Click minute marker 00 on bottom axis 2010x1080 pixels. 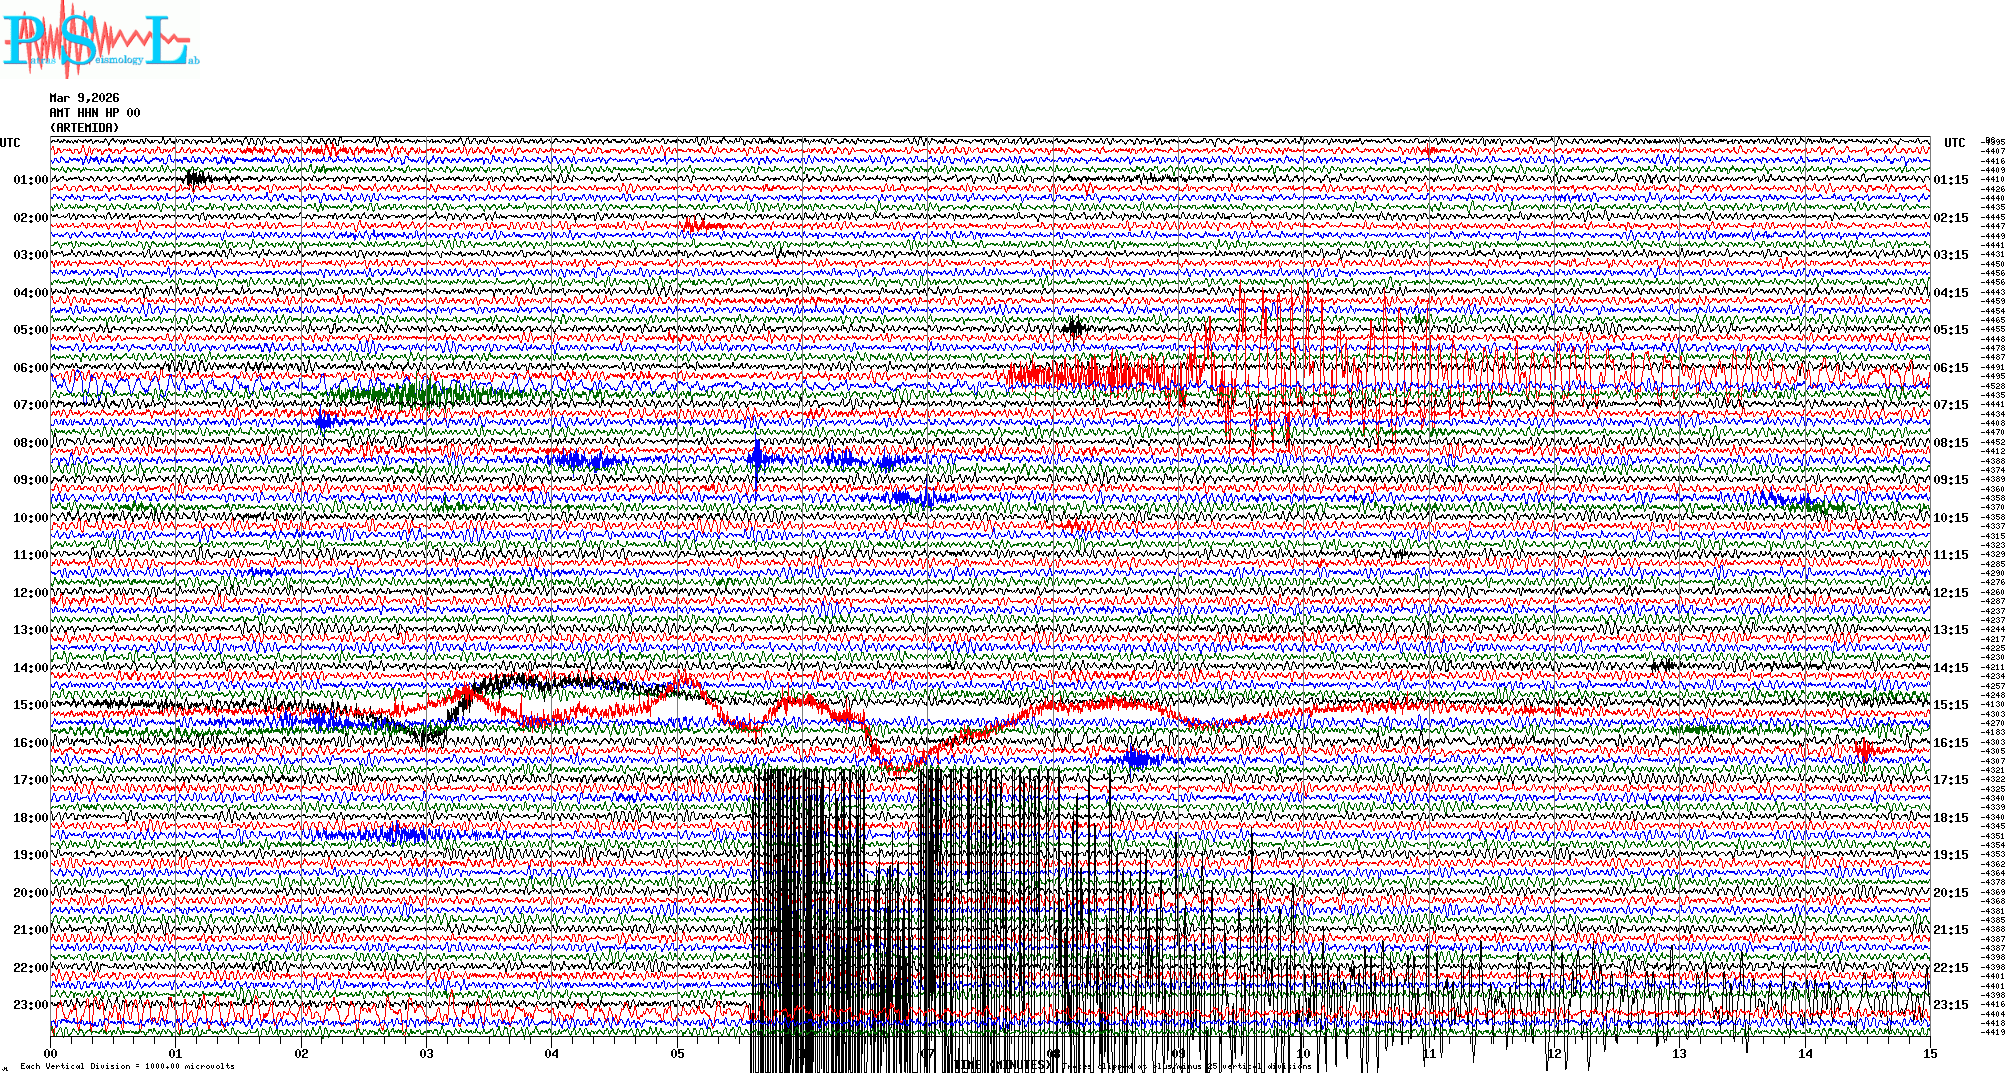tap(51, 1053)
